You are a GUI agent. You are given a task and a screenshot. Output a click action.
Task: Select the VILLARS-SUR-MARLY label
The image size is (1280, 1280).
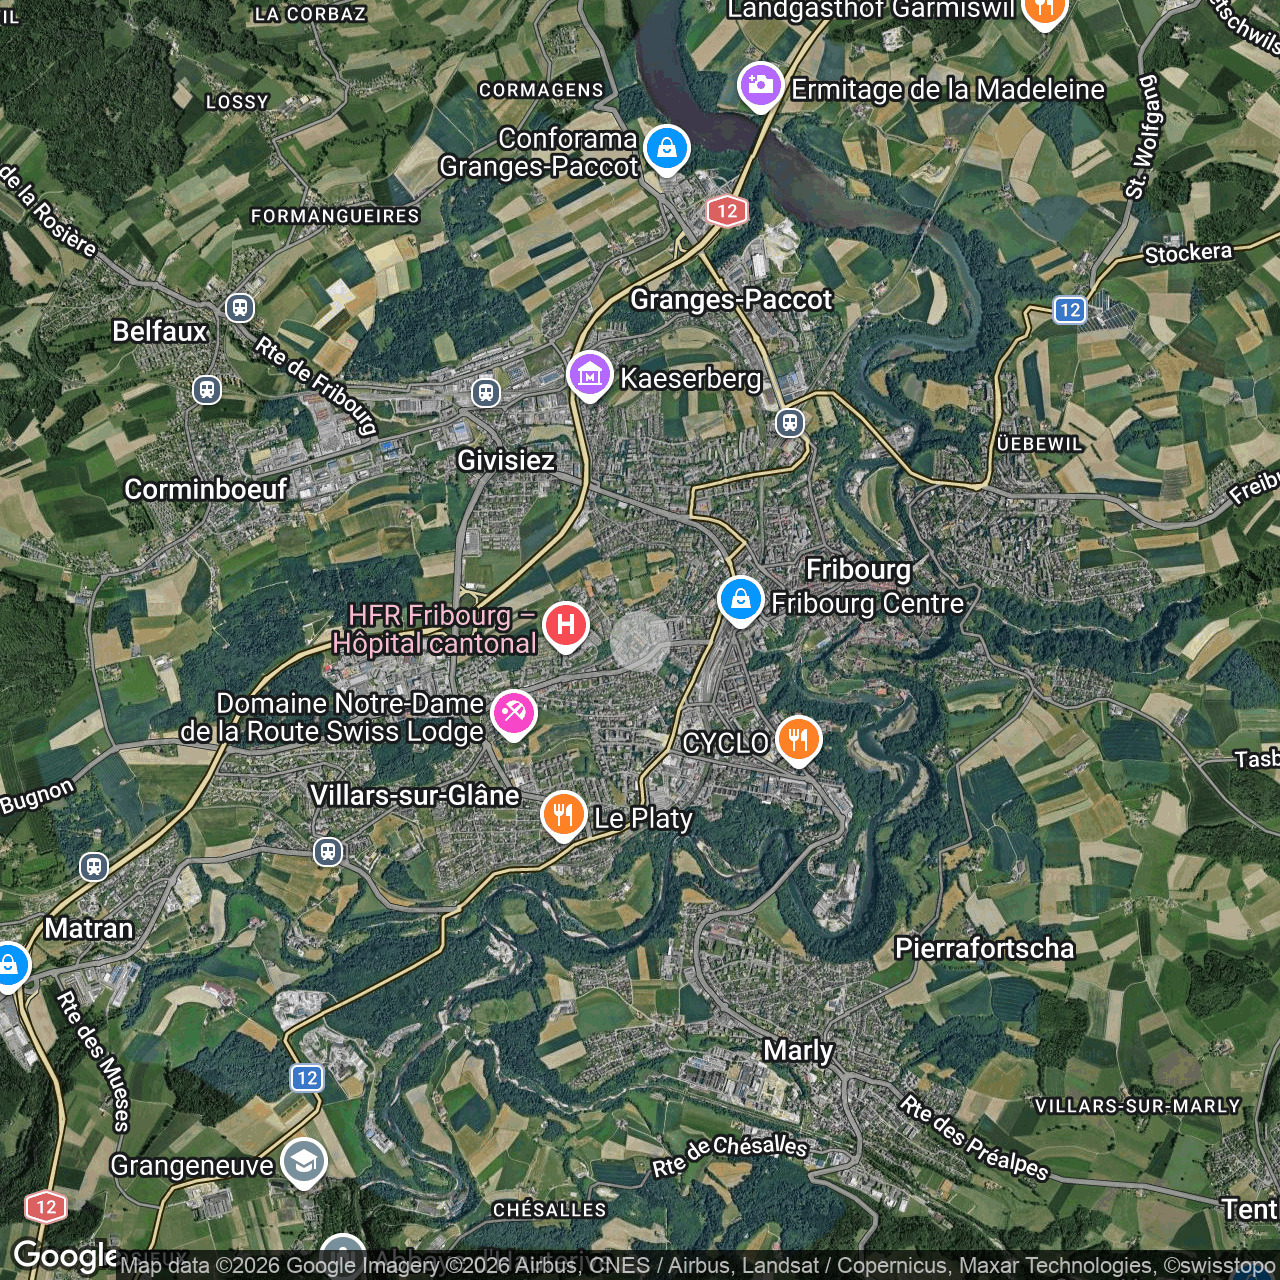click(1137, 1106)
